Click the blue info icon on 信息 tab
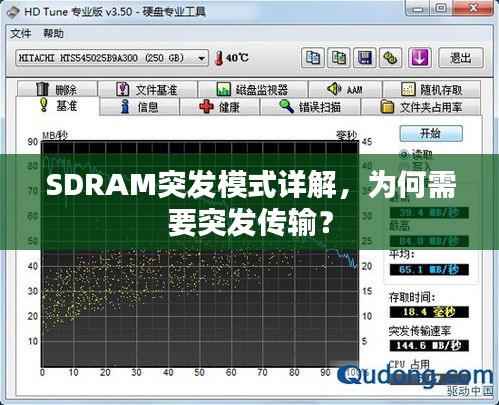The width and height of the screenshot is (499, 405). (125, 107)
